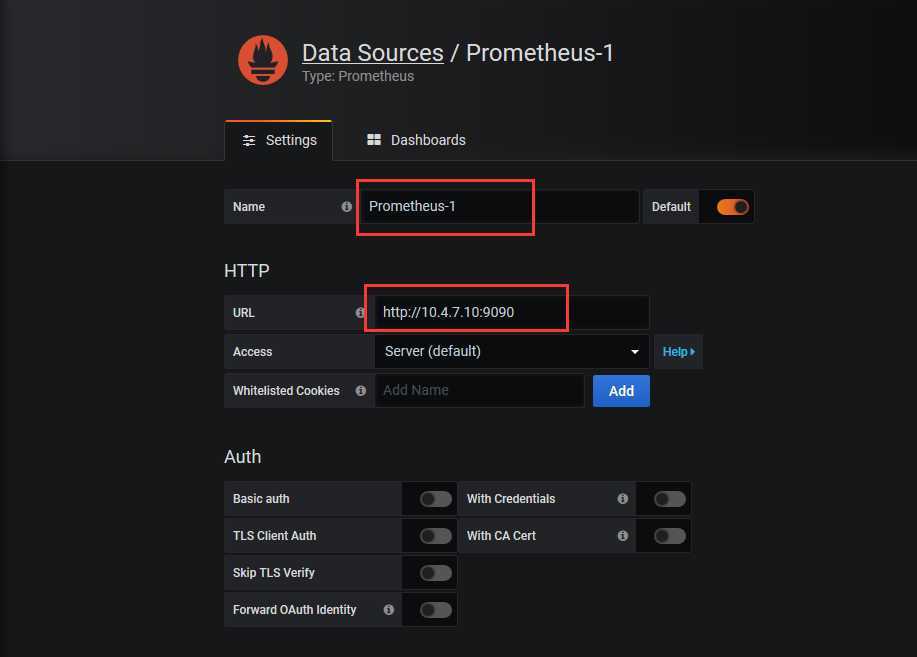
Task: Click the Default label text
Action: click(671, 207)
